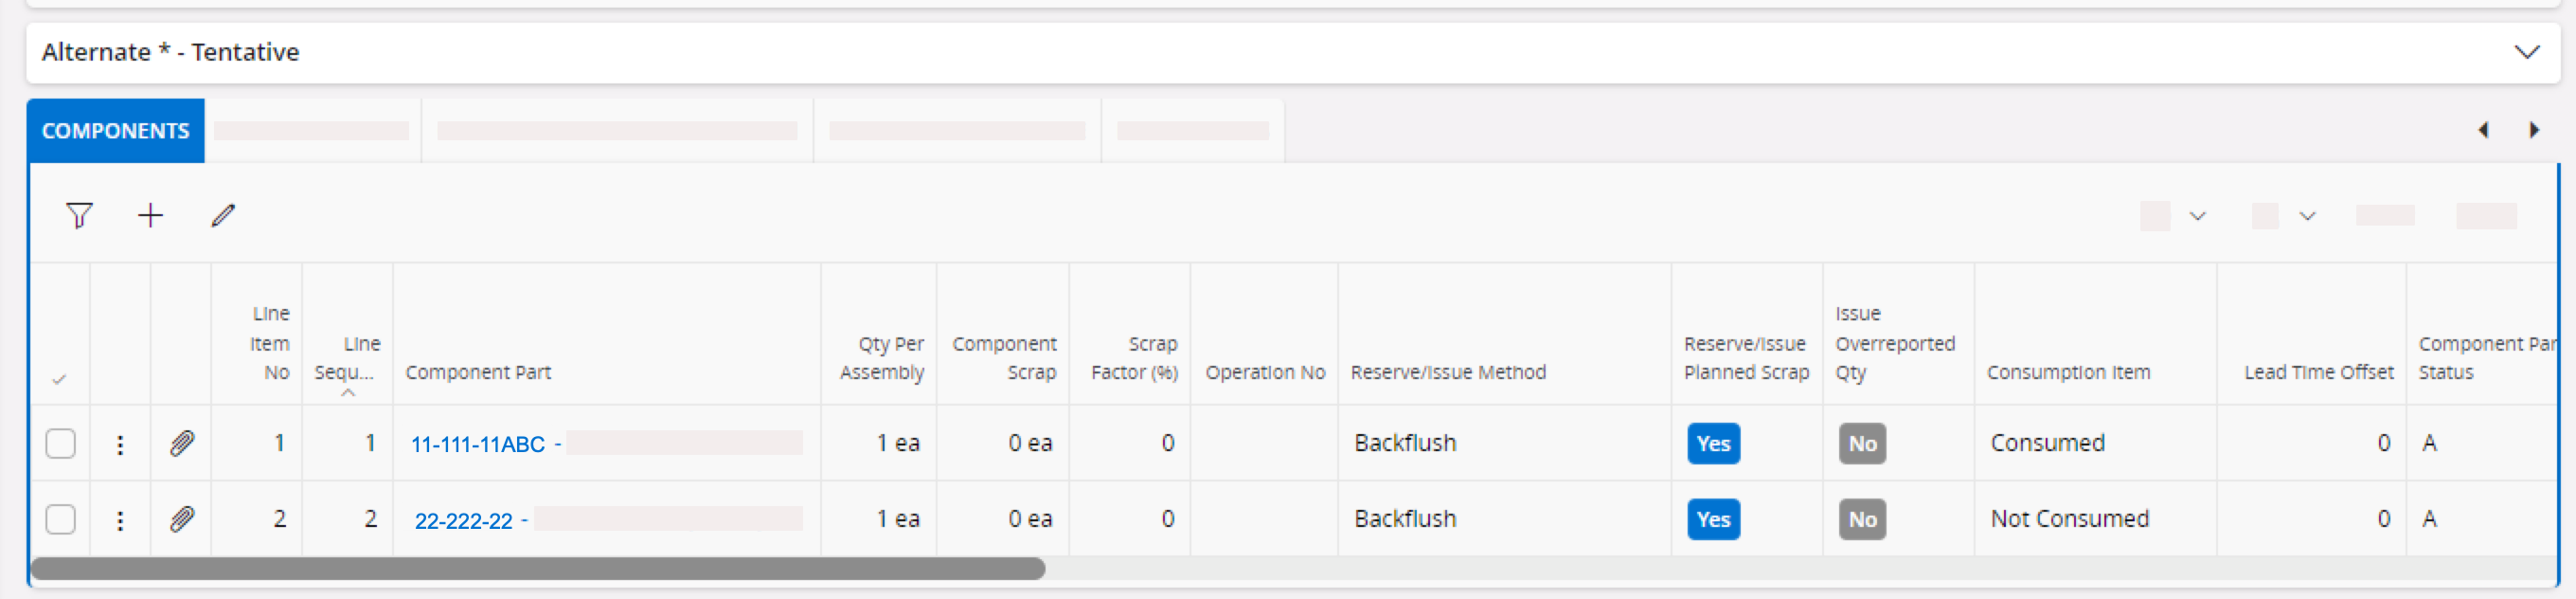Select checkbox for line item 2
Viewport: 2576px width, 599px height.
click(x=61, y=519)
